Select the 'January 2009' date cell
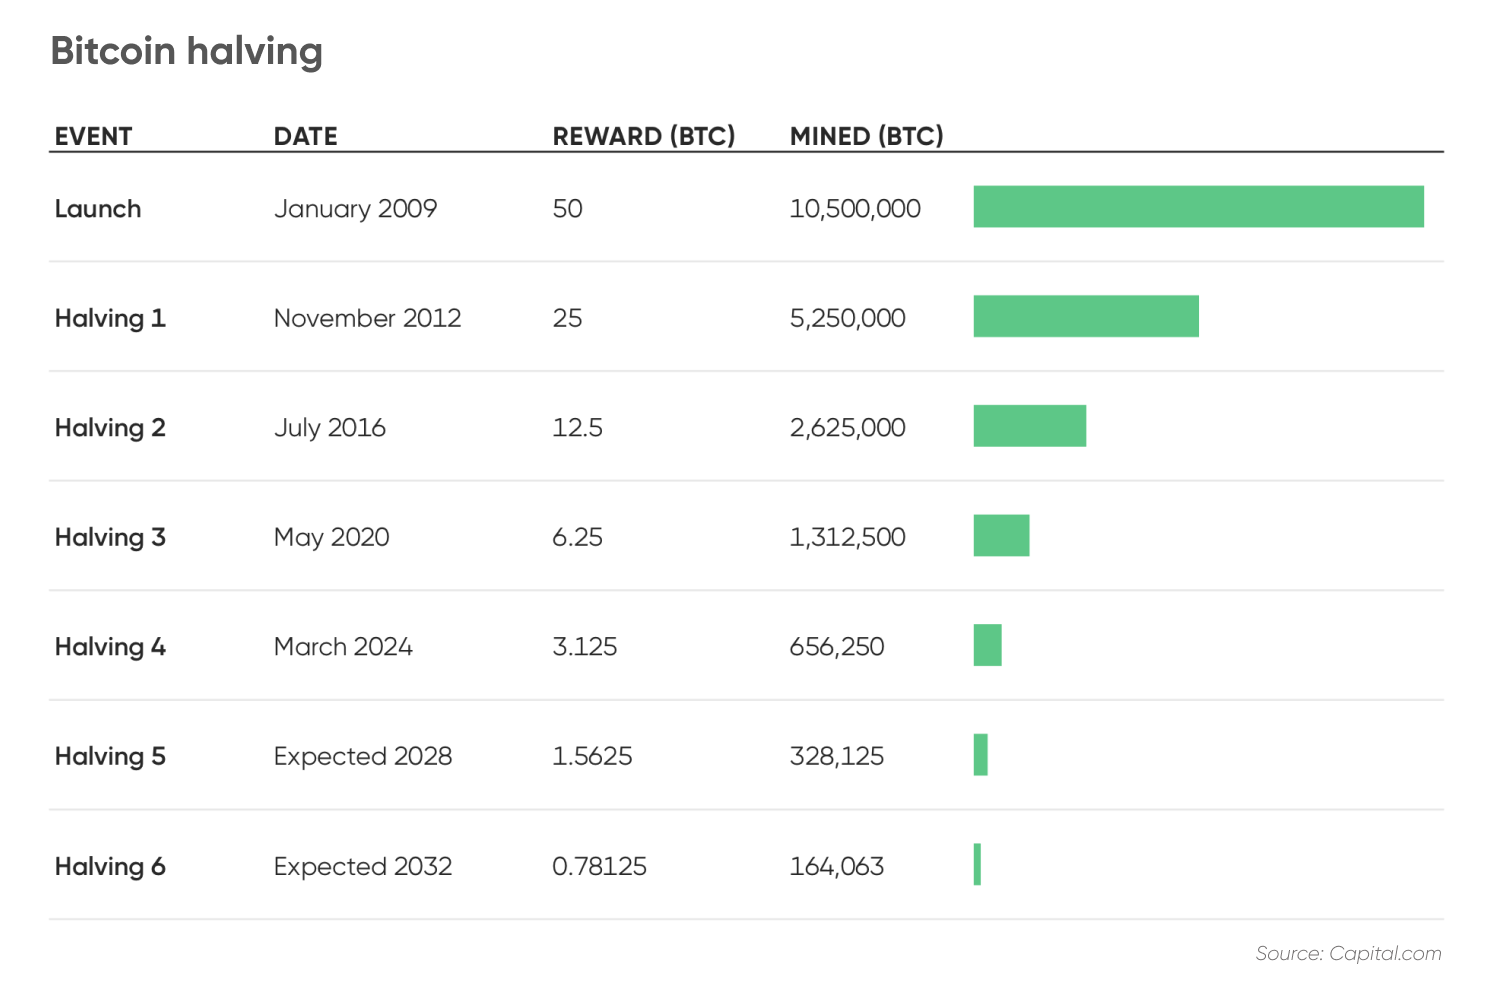The image size is (1500, 1002). click(356, 208)
